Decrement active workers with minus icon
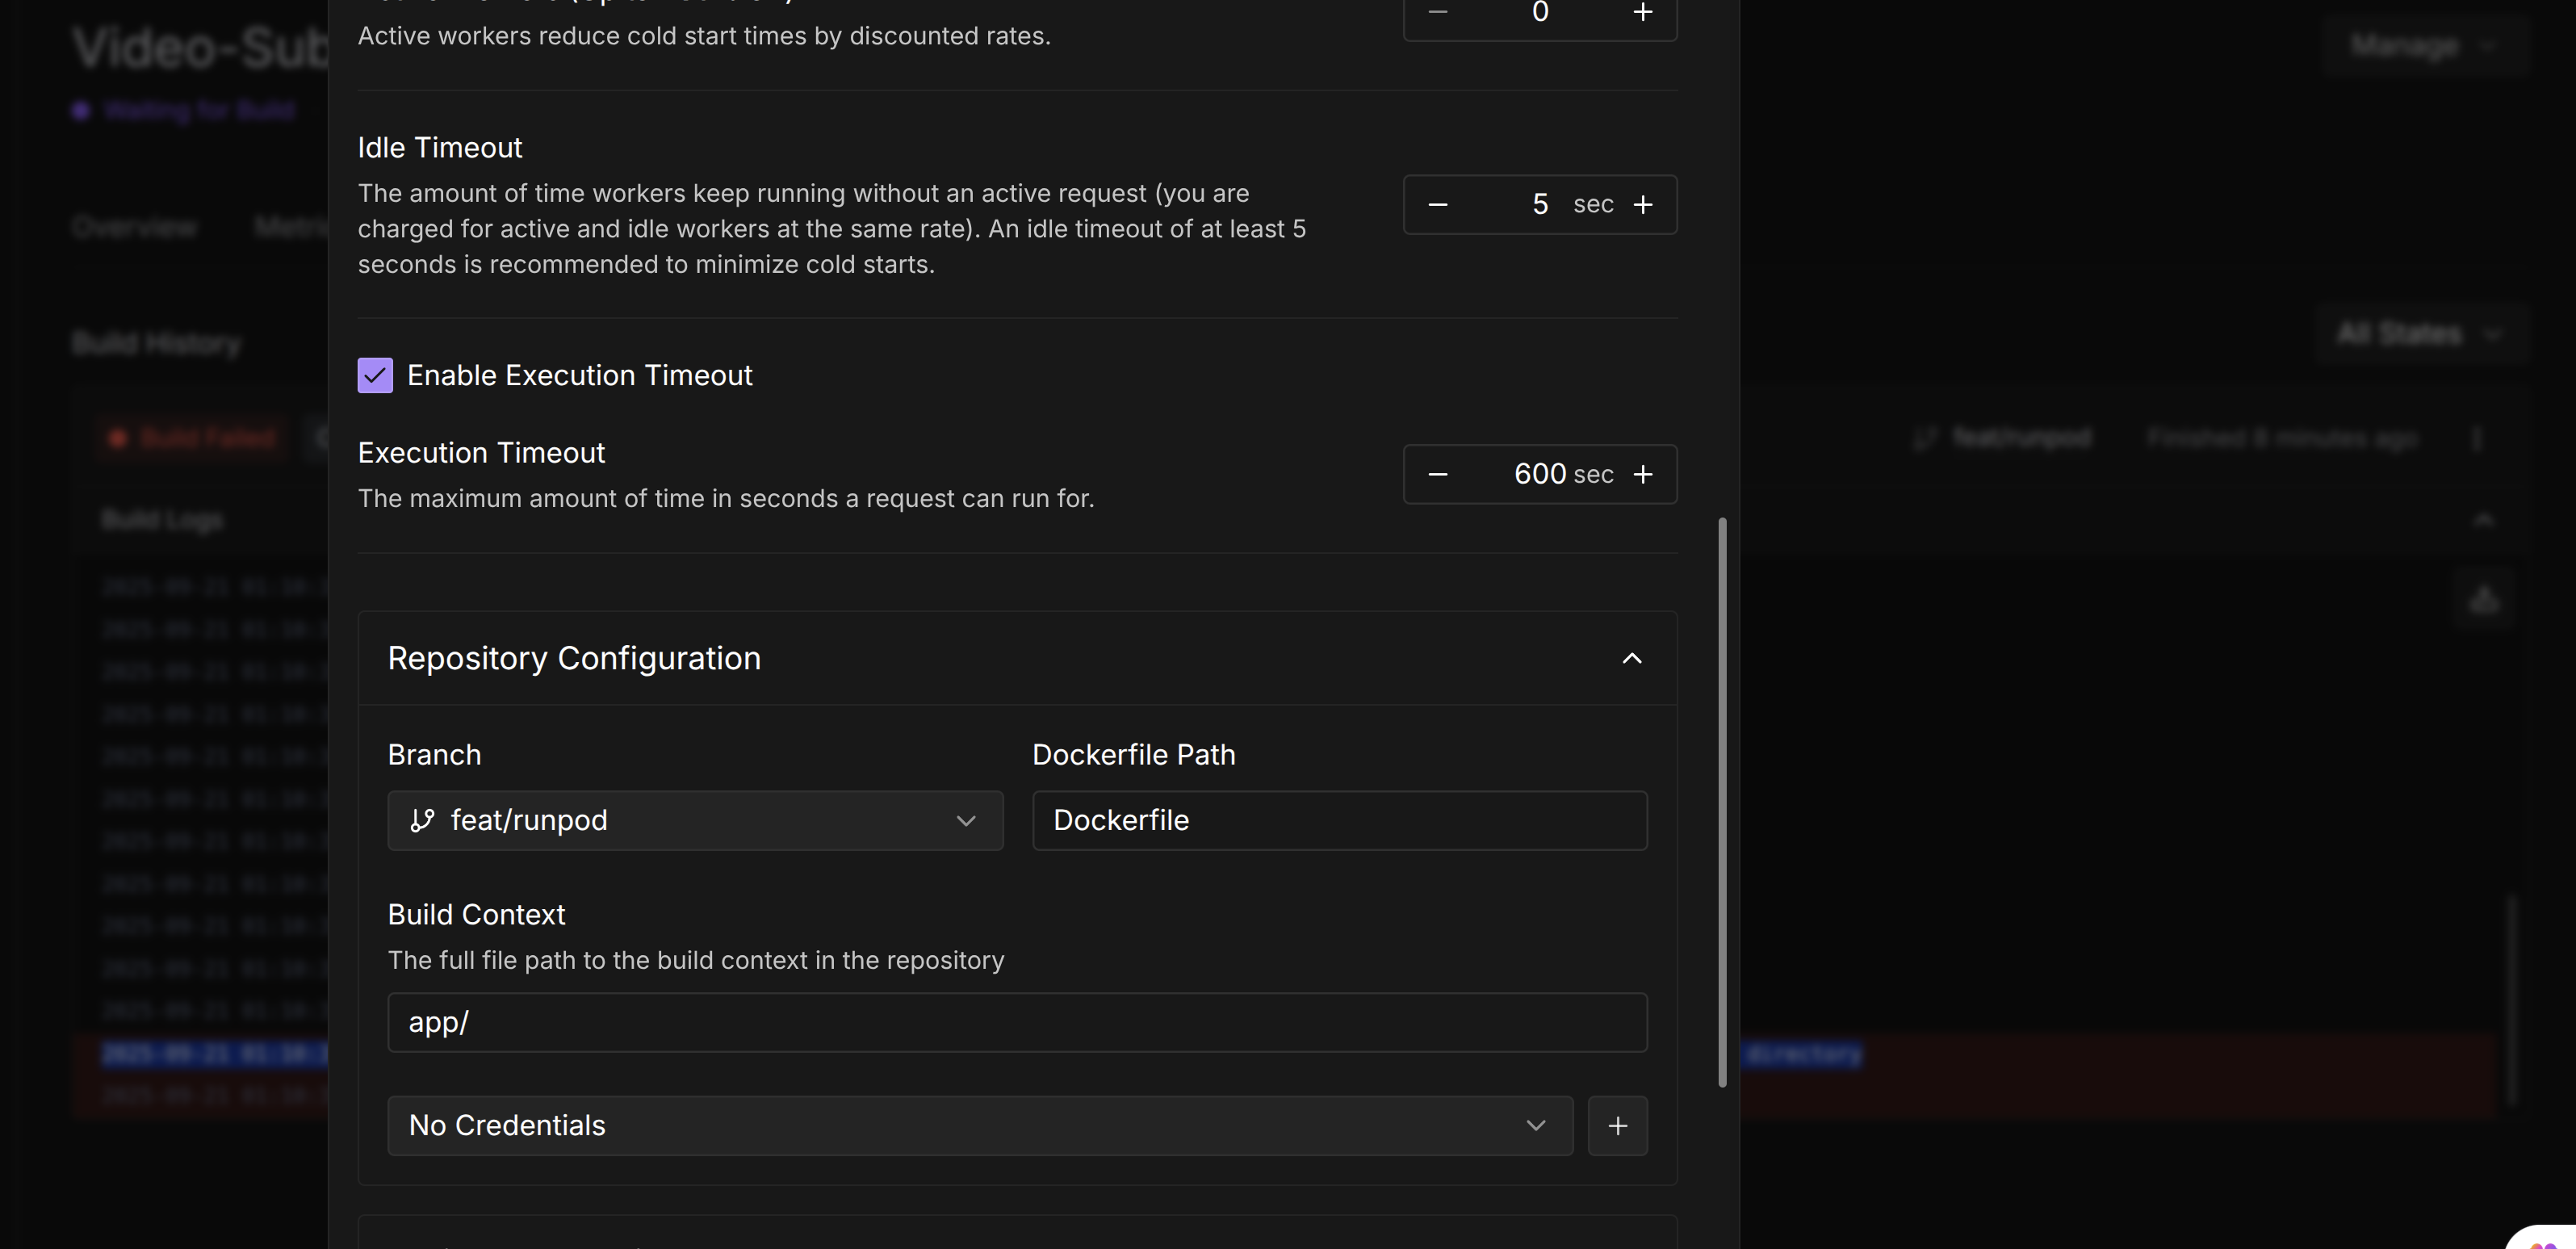This screenshot has width=2576, height=1249. pyautogui.click(x=1437, y=12)
